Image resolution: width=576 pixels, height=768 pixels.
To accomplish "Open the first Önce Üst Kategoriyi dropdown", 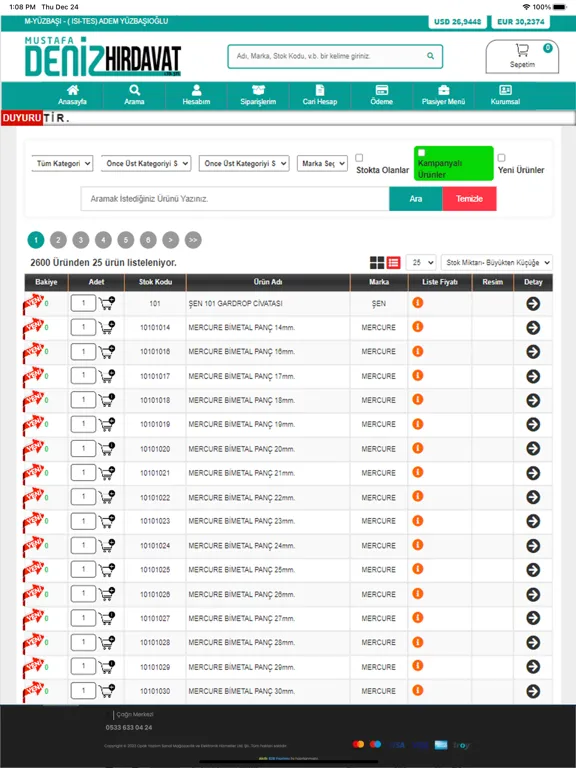I will coord(146,164).
